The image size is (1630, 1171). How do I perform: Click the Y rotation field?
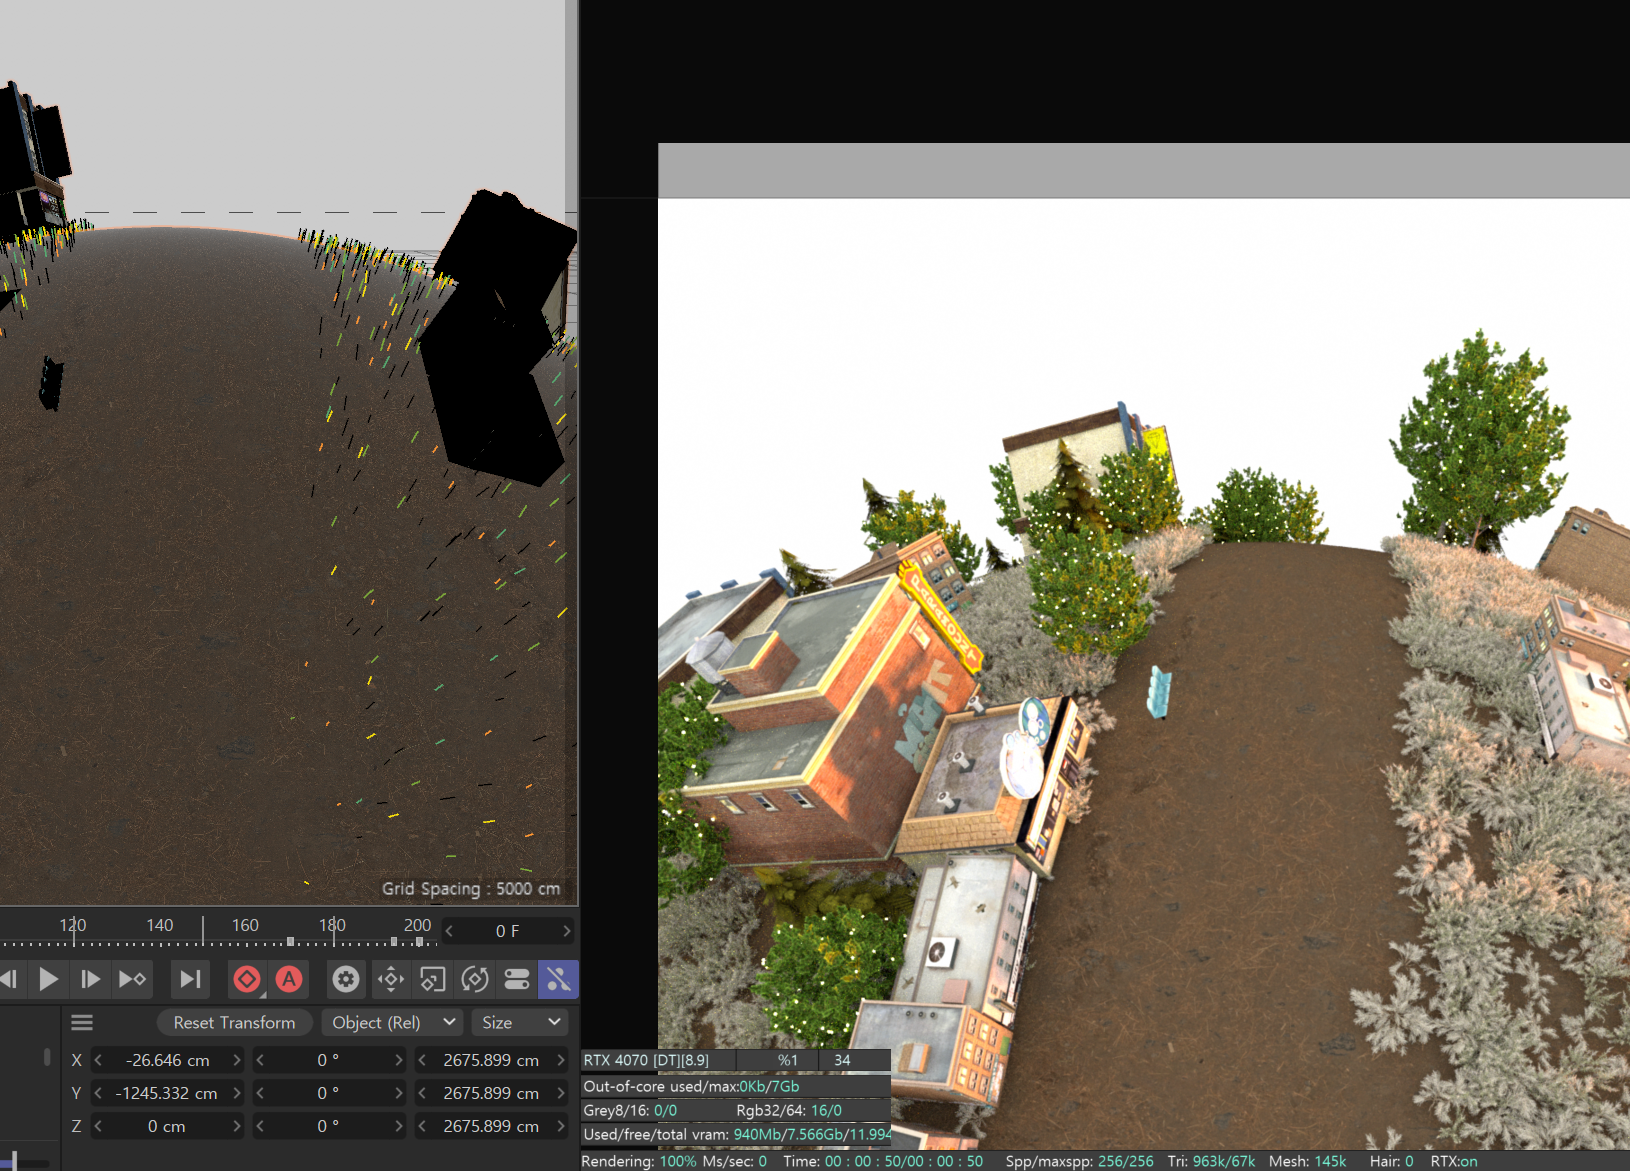(329, 1093)
